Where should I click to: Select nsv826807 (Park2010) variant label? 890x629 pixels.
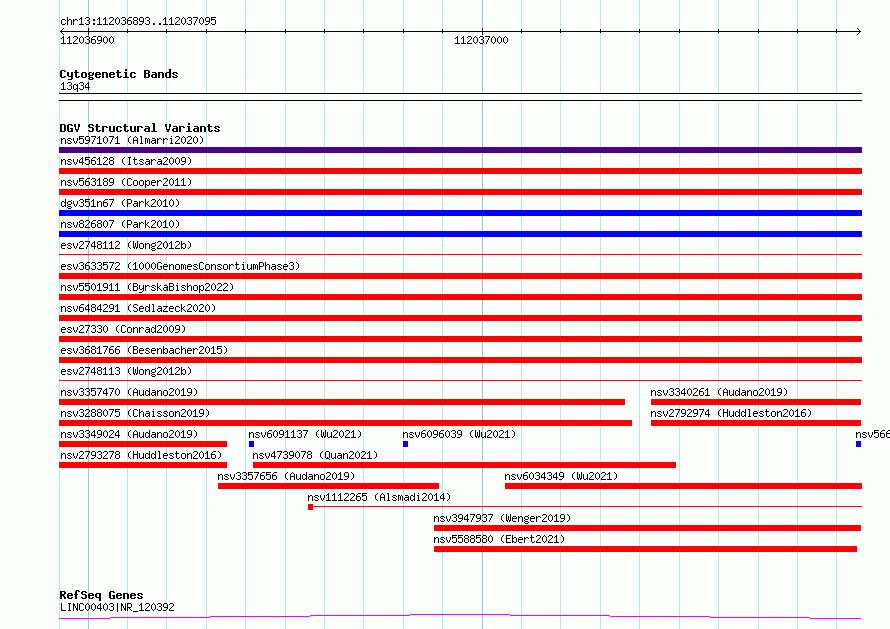point(120,224)
